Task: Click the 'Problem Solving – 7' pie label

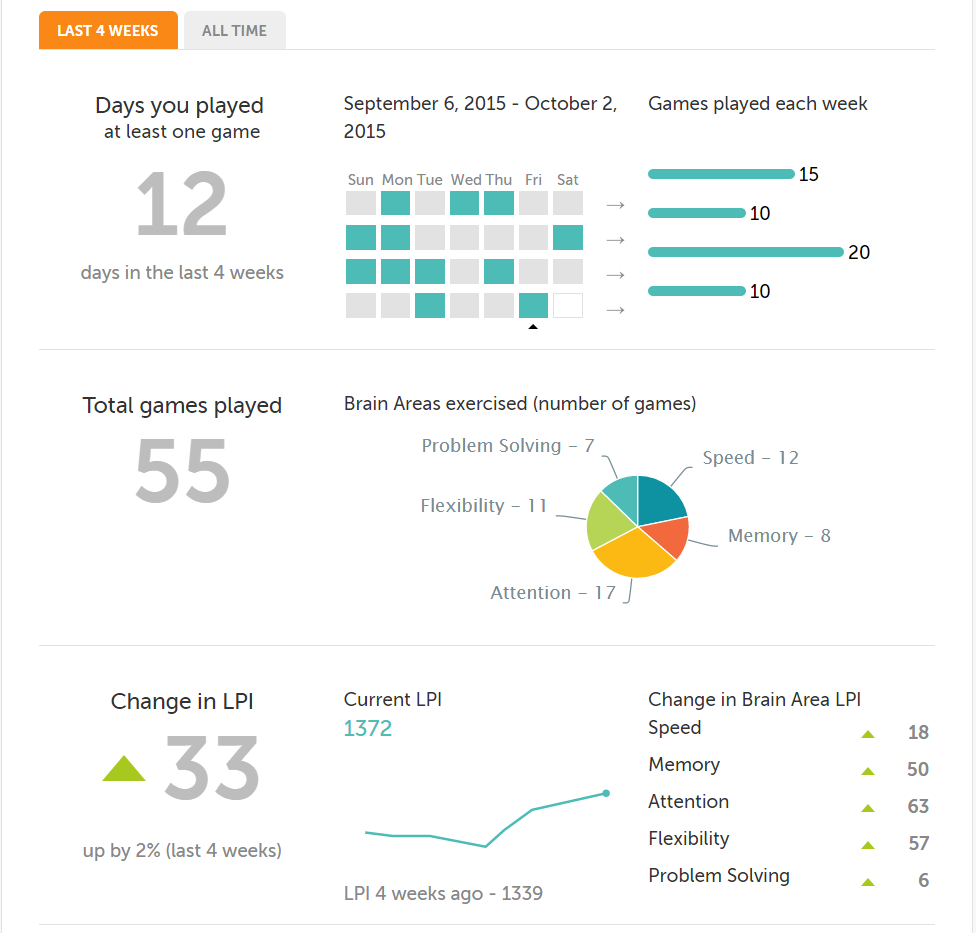Action: (x=508, y=446)
